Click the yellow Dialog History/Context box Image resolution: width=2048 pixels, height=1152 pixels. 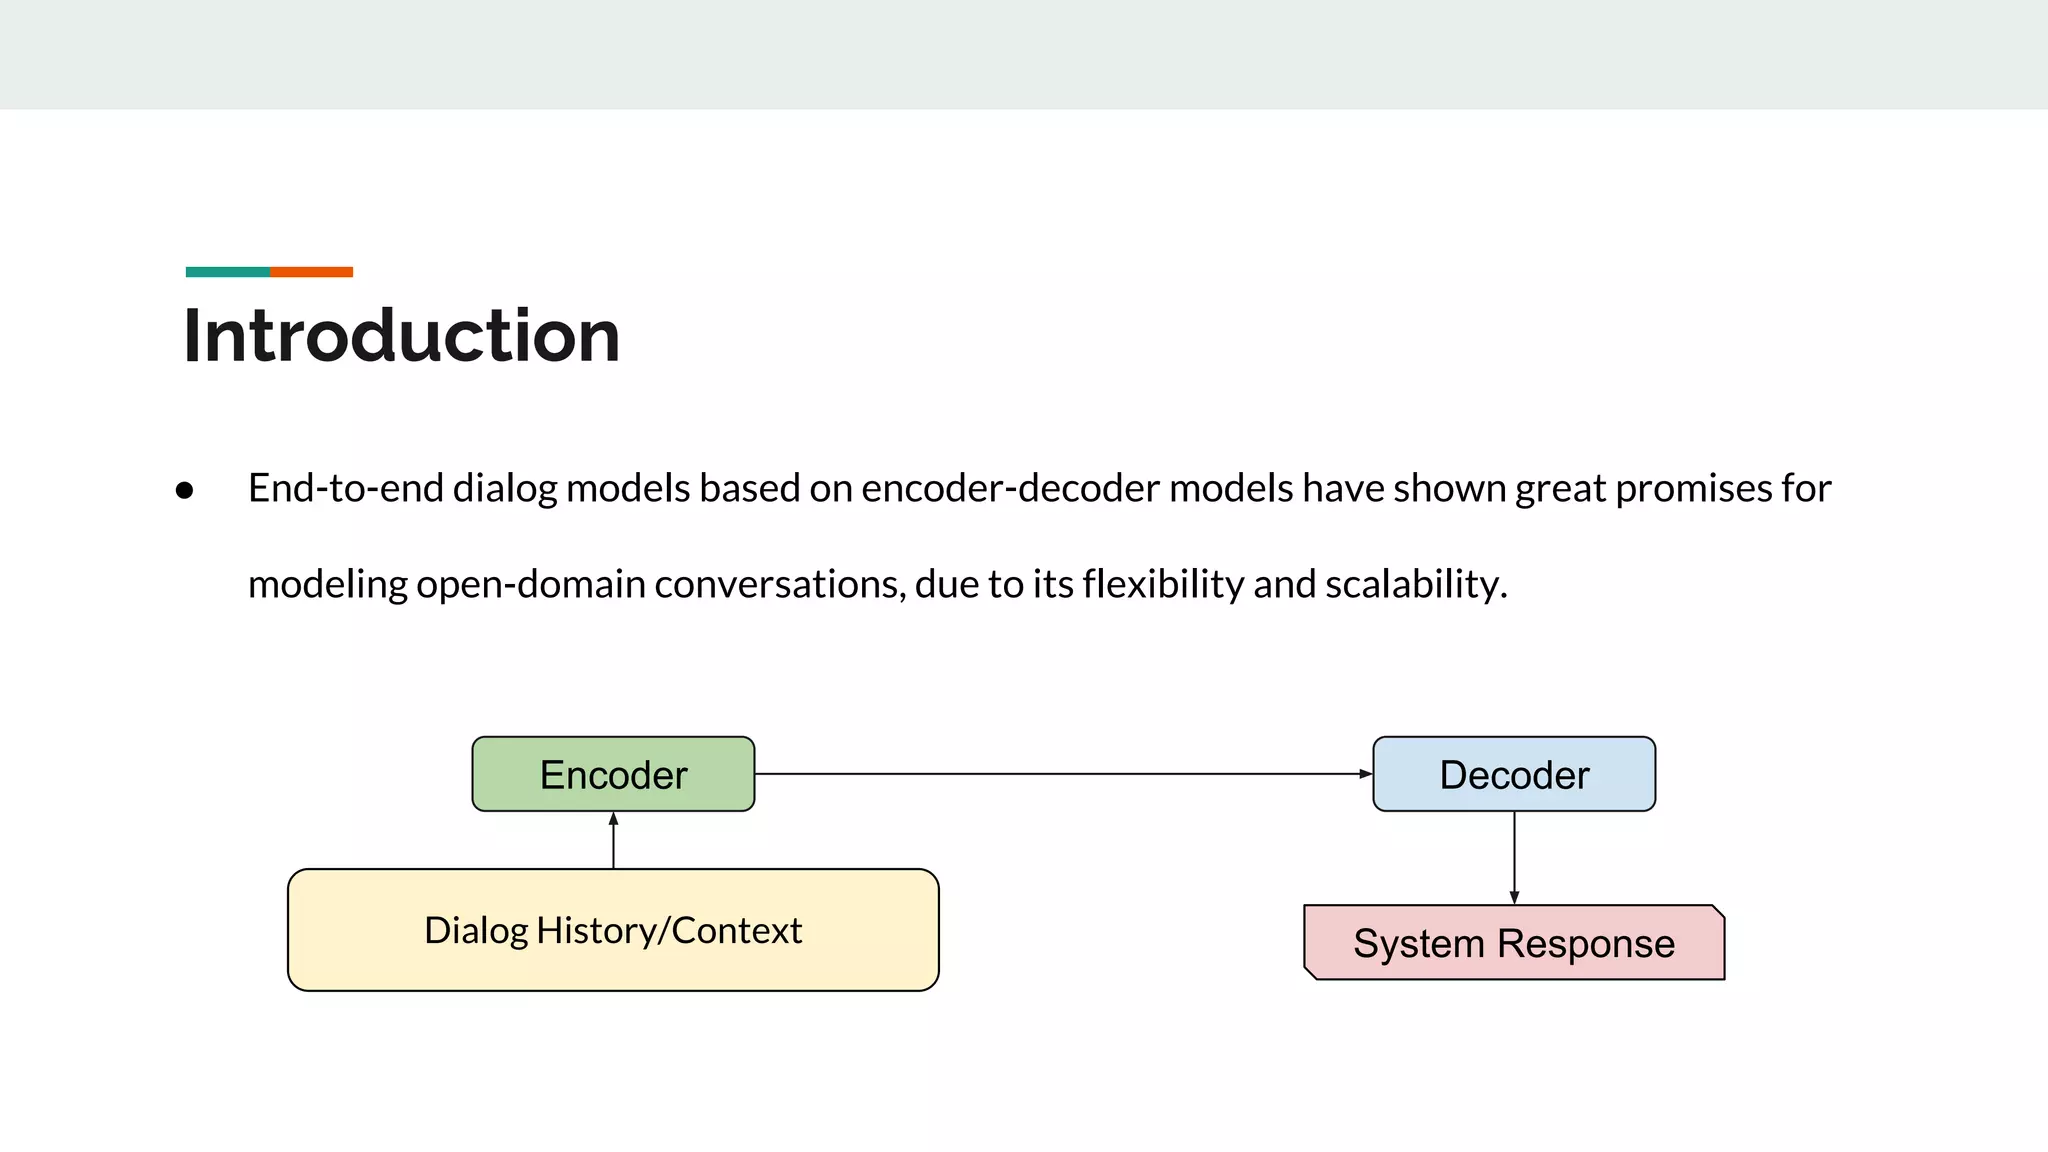click(x=613, y=930)
